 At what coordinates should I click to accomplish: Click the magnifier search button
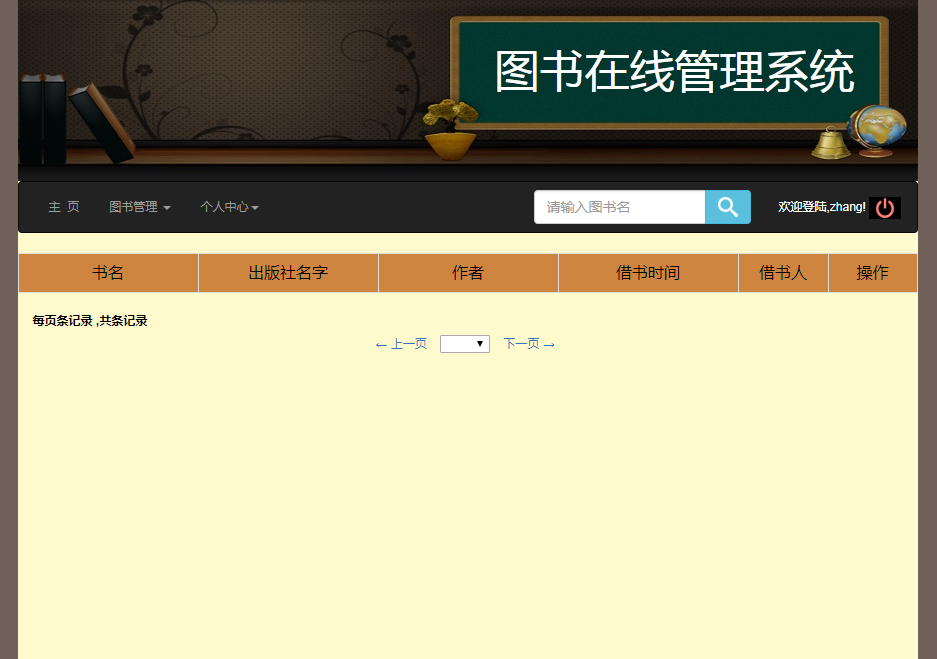(727, 207)
